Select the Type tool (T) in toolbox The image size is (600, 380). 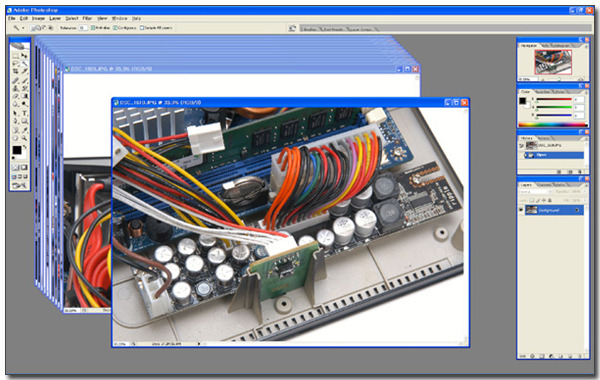(x=24, y=113)
